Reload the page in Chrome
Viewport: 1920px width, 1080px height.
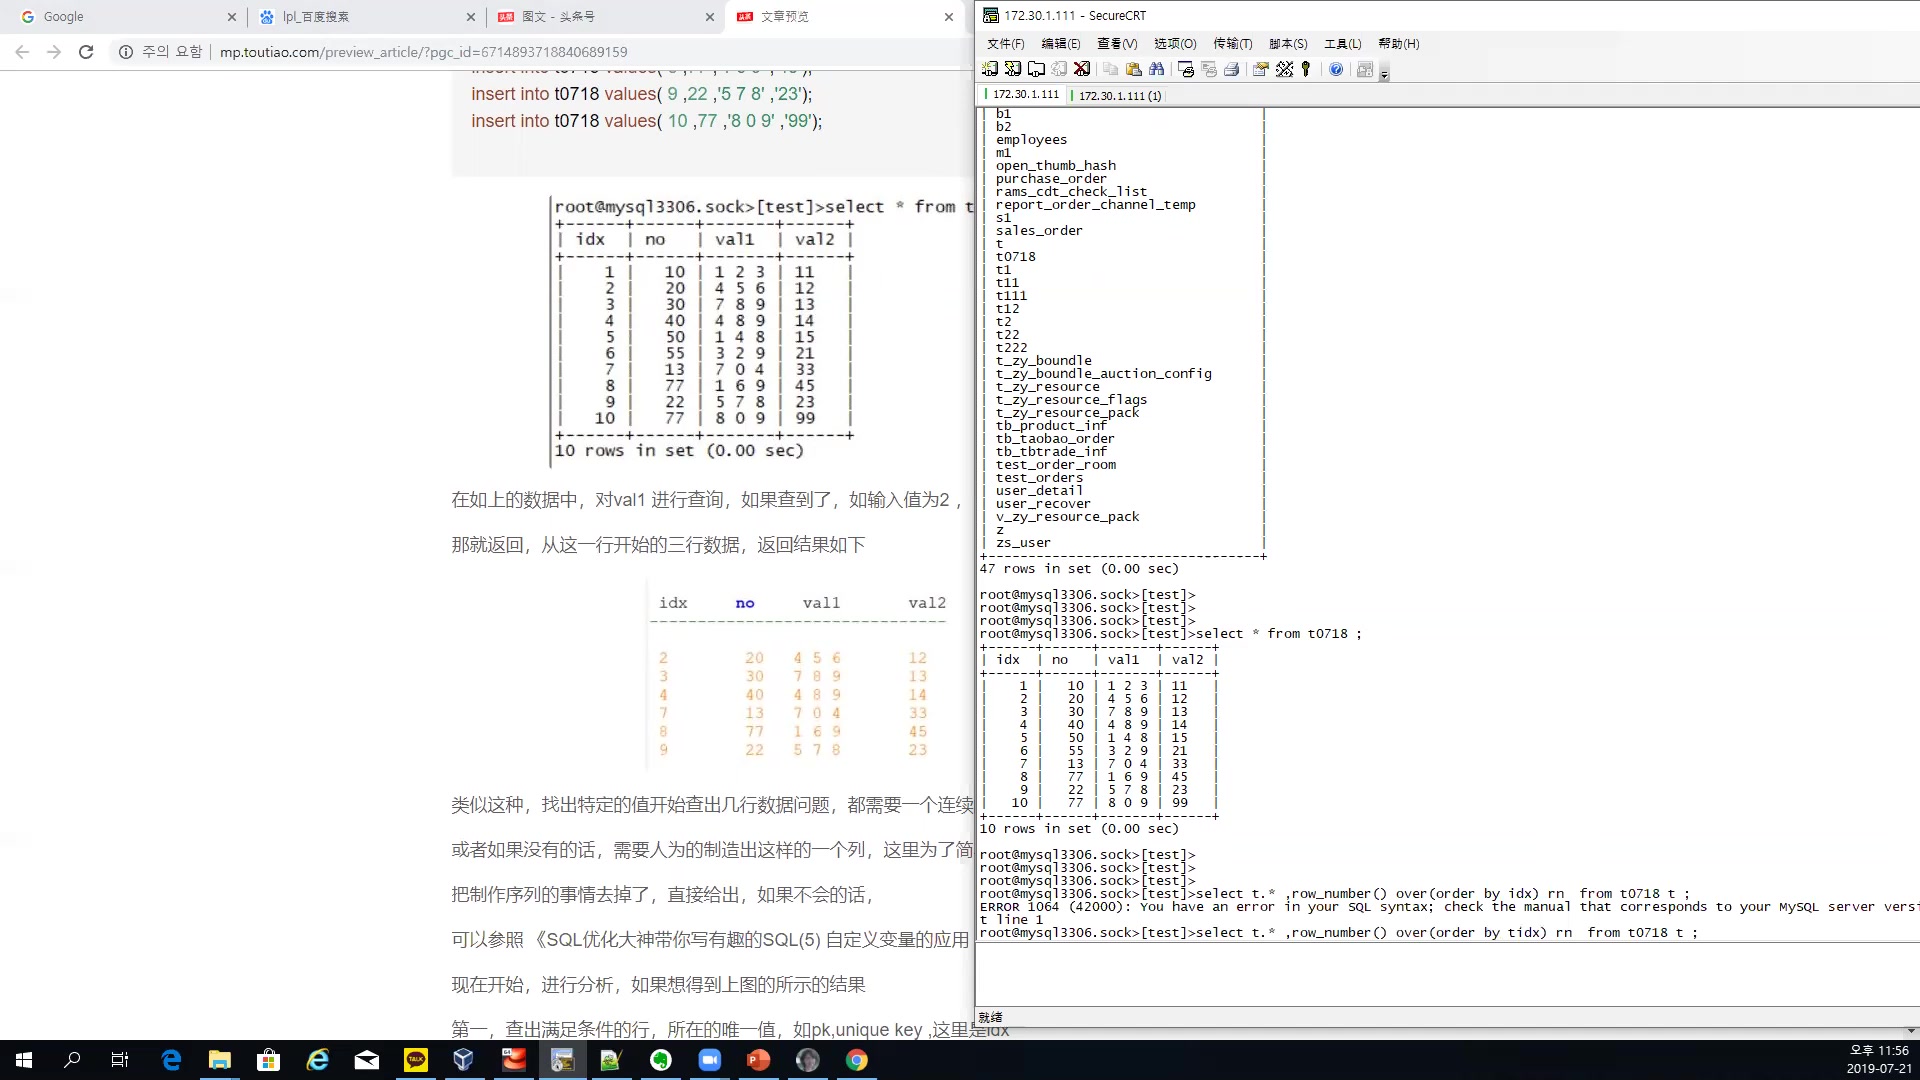click(86, 52)
